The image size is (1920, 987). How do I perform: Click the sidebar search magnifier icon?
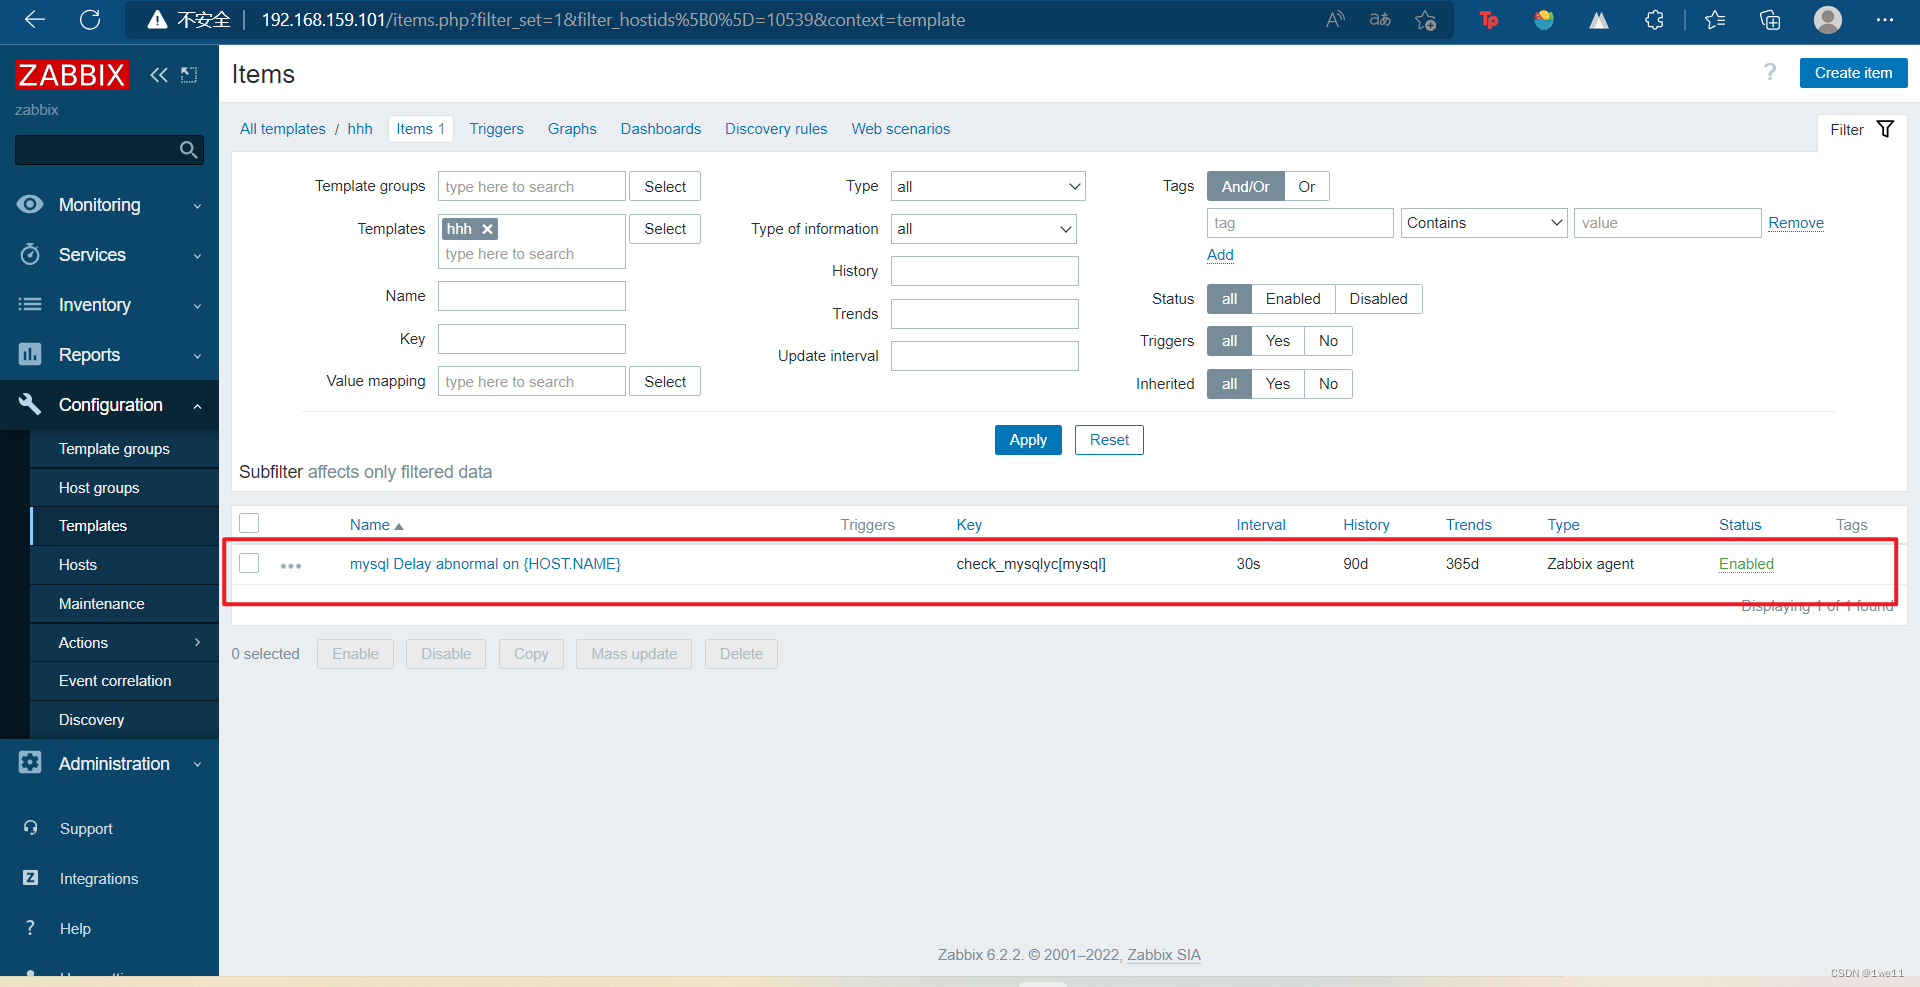click(188, 150)
